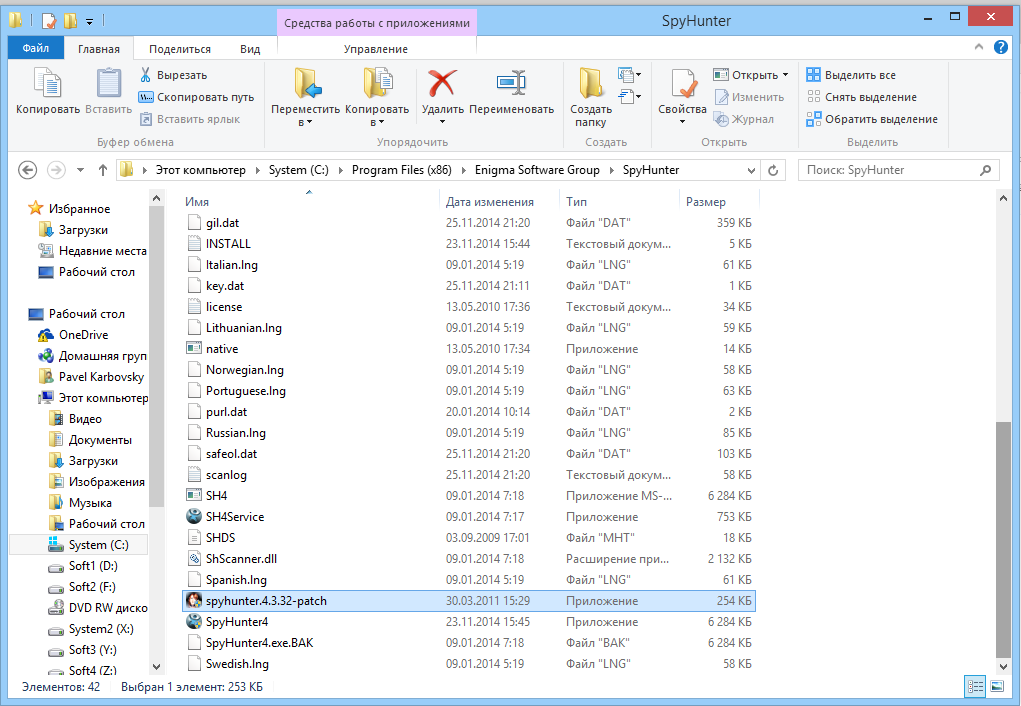This screenshot has height=706, width=1021.
Task: Open the Журнал (history) button
Action: 744,119
